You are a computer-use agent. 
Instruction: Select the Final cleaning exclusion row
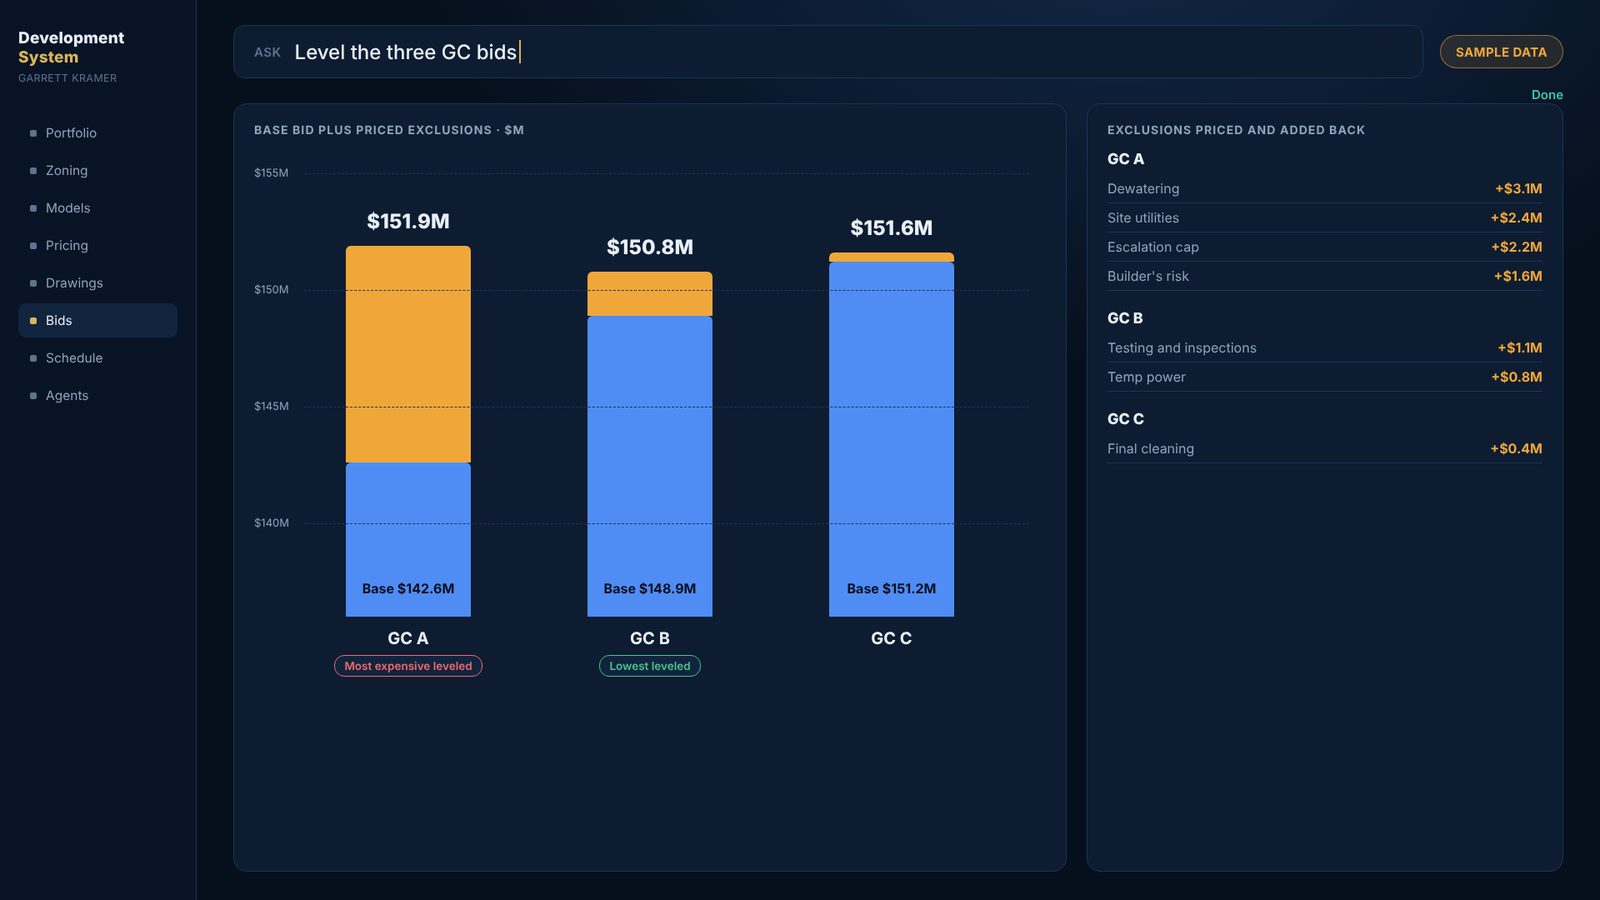[x=1324, y=449]
